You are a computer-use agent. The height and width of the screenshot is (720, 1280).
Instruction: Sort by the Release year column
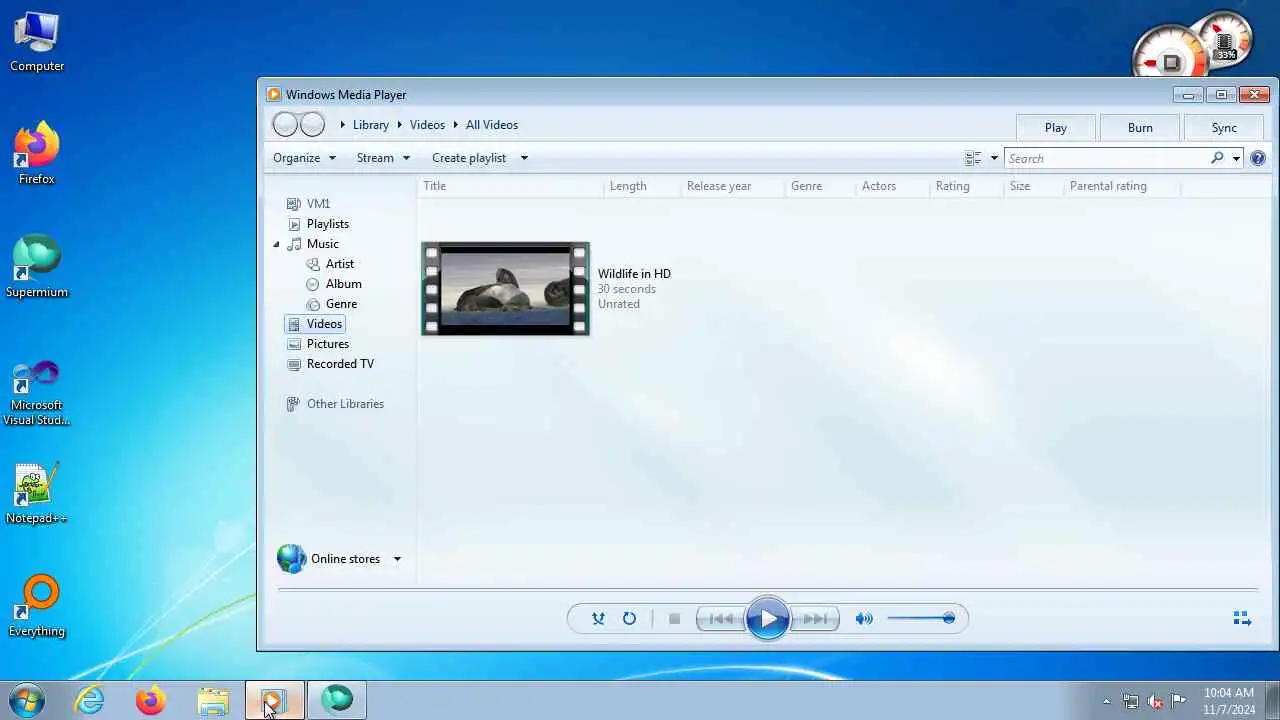coord(719,186)
